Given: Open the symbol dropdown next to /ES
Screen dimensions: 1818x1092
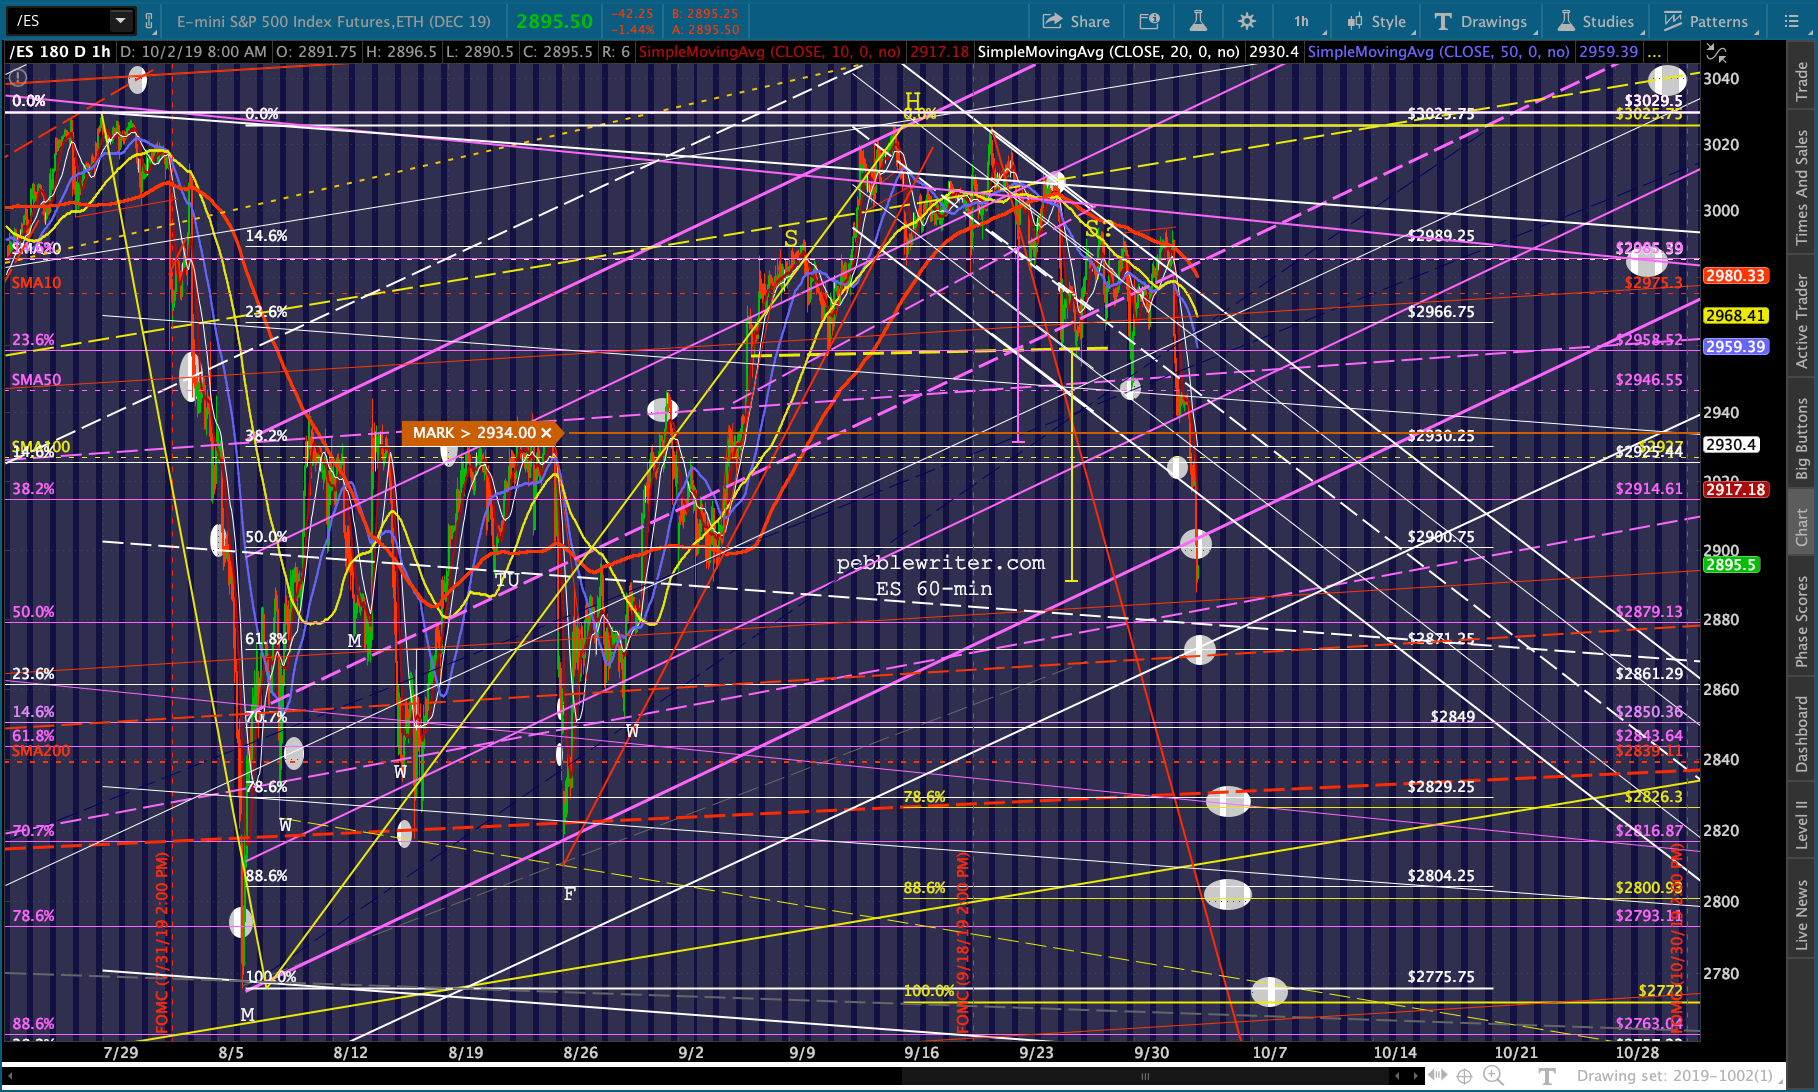Looking at the screenshot, I should pos(120,20).
